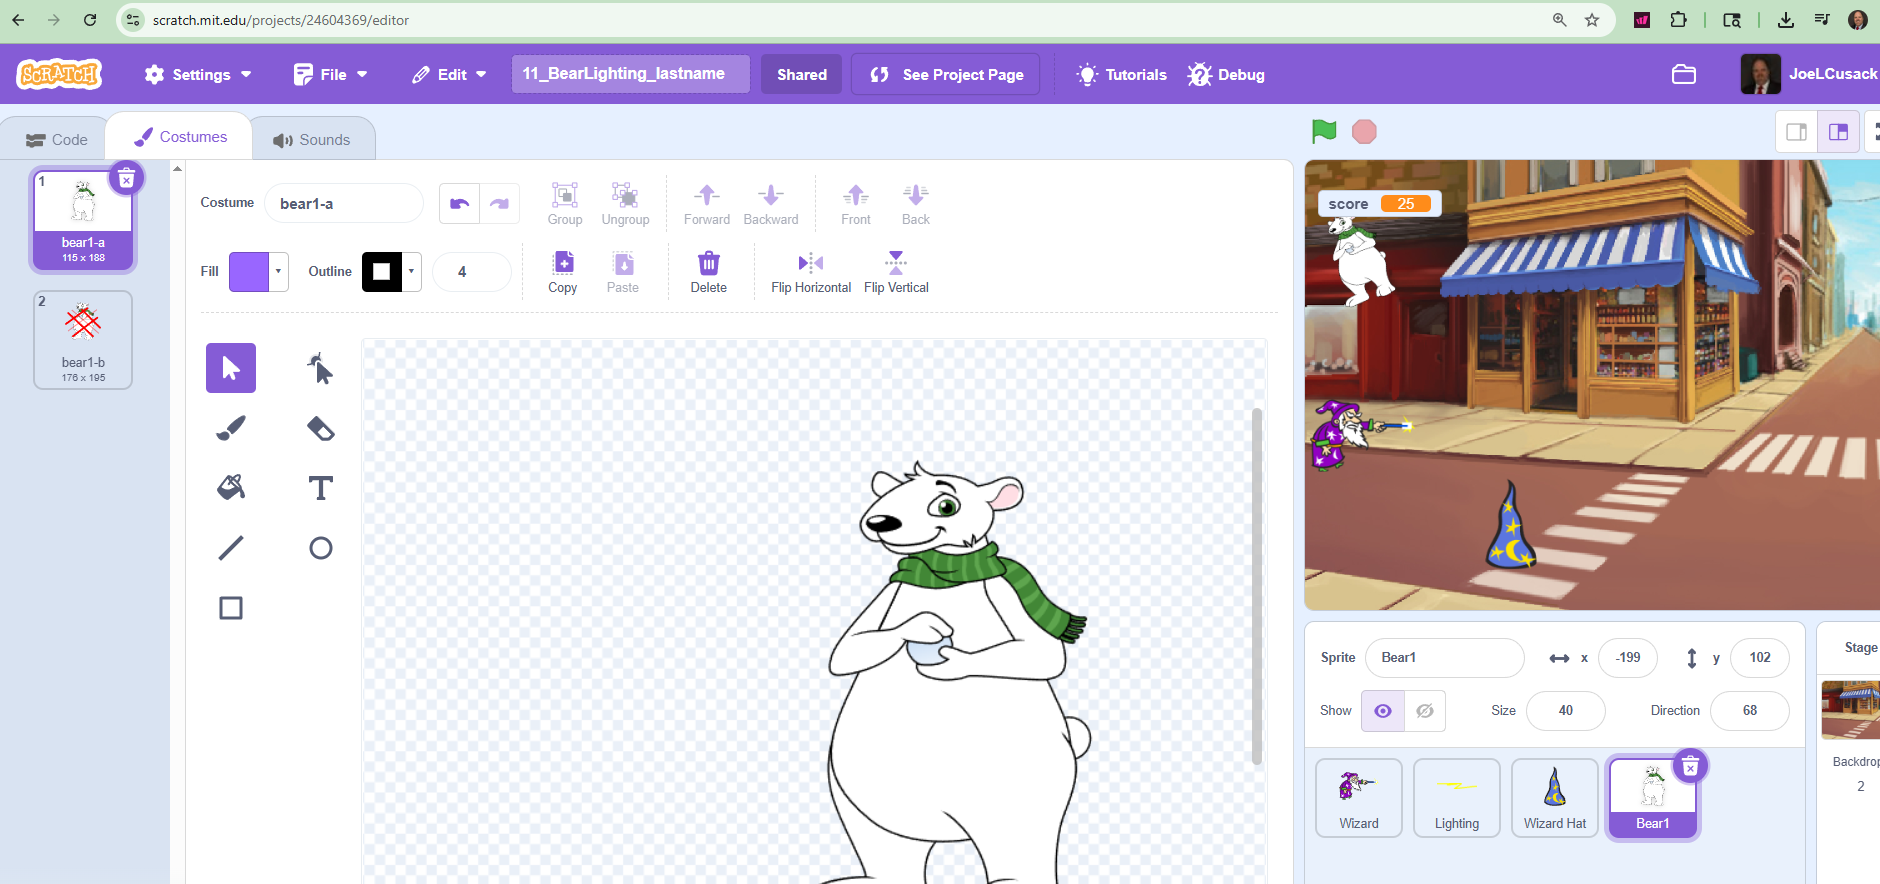This screenshot has height=884, width=1880.
Task: Click the green flag to run
Action: click(1324, 131)
